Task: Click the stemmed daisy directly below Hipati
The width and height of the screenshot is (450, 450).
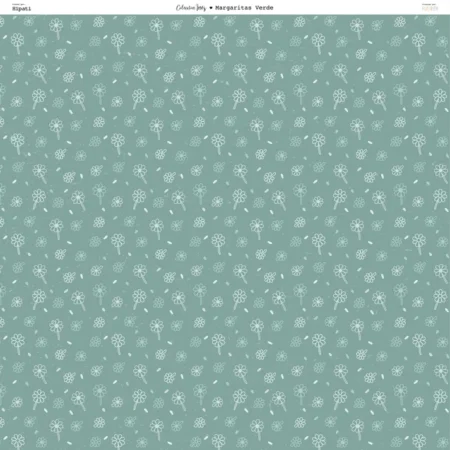Action: click(17, 43)
